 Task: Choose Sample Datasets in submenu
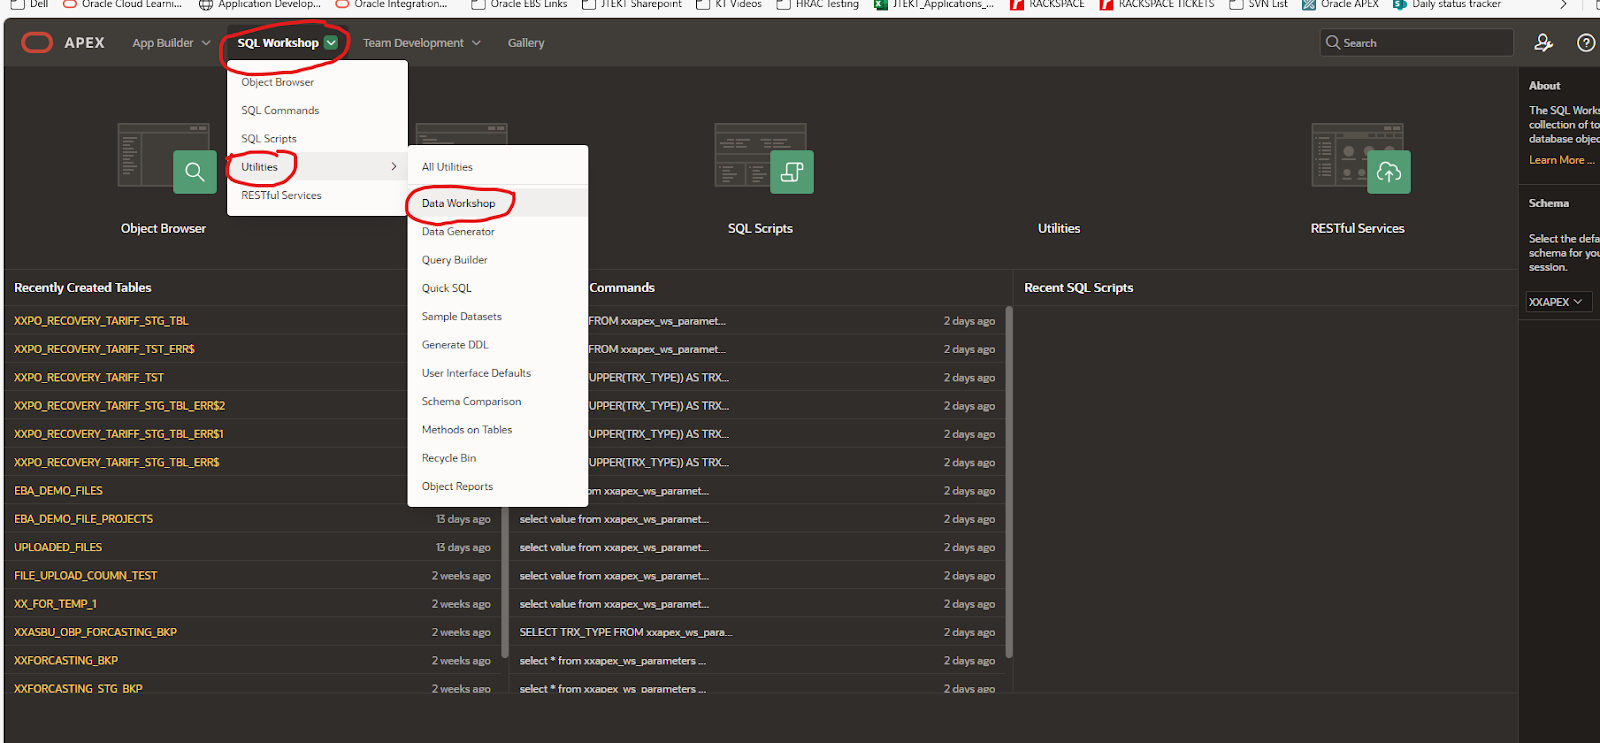click(462, 316)
